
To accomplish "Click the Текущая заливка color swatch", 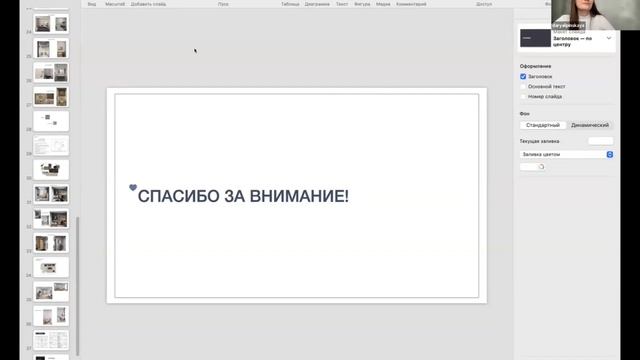I will (601, 141).
